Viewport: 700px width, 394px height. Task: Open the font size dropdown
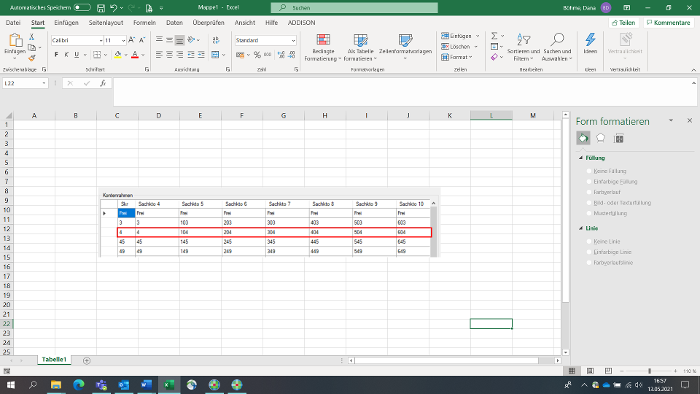(123, 40)
